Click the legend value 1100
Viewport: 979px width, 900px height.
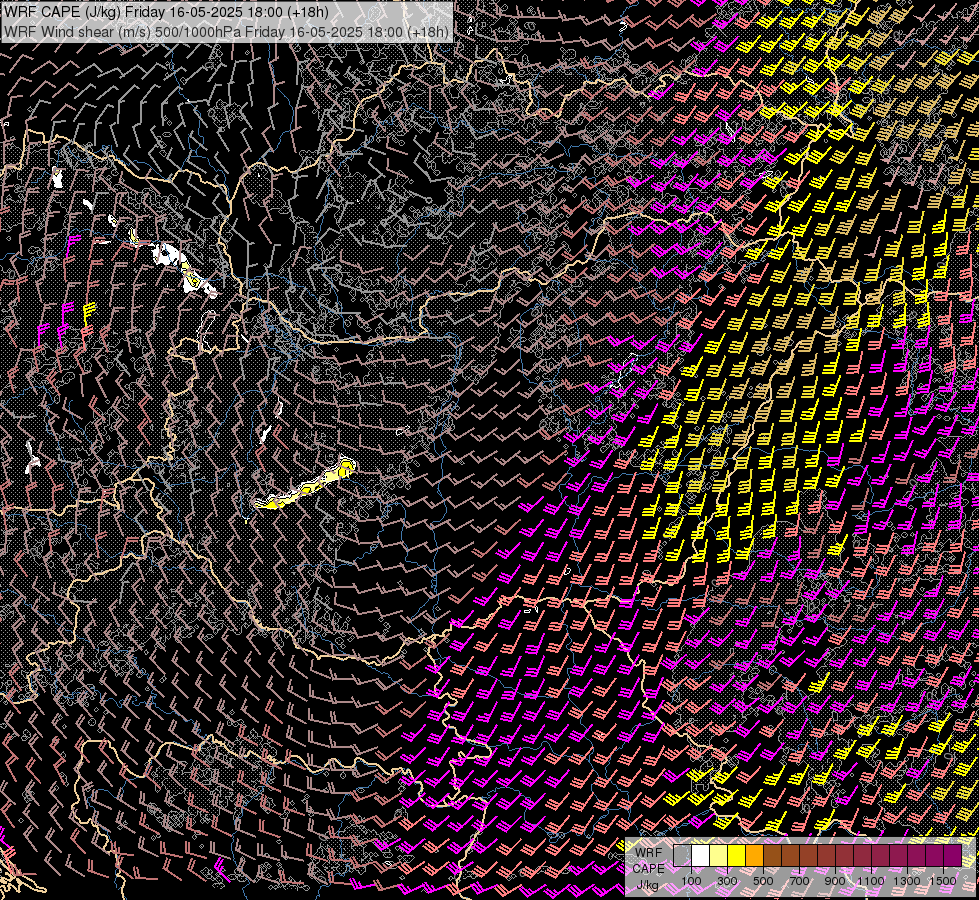871,881
